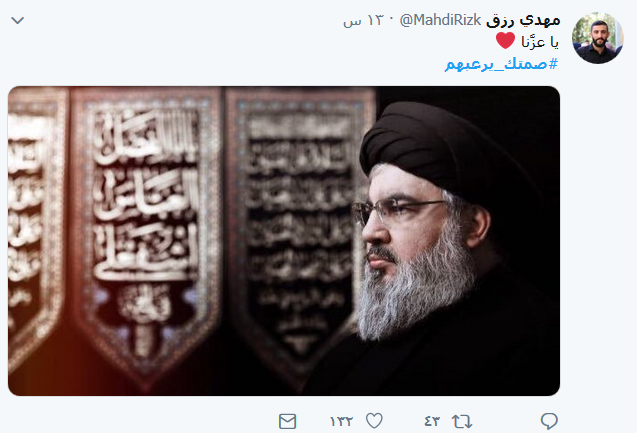637x433 pixels.
Task: Open the attached photo of man in turban
Action: point(284,241)
